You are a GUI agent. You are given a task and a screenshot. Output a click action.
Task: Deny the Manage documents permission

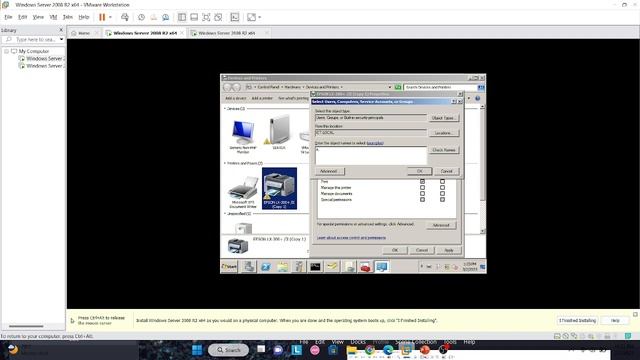442,193
